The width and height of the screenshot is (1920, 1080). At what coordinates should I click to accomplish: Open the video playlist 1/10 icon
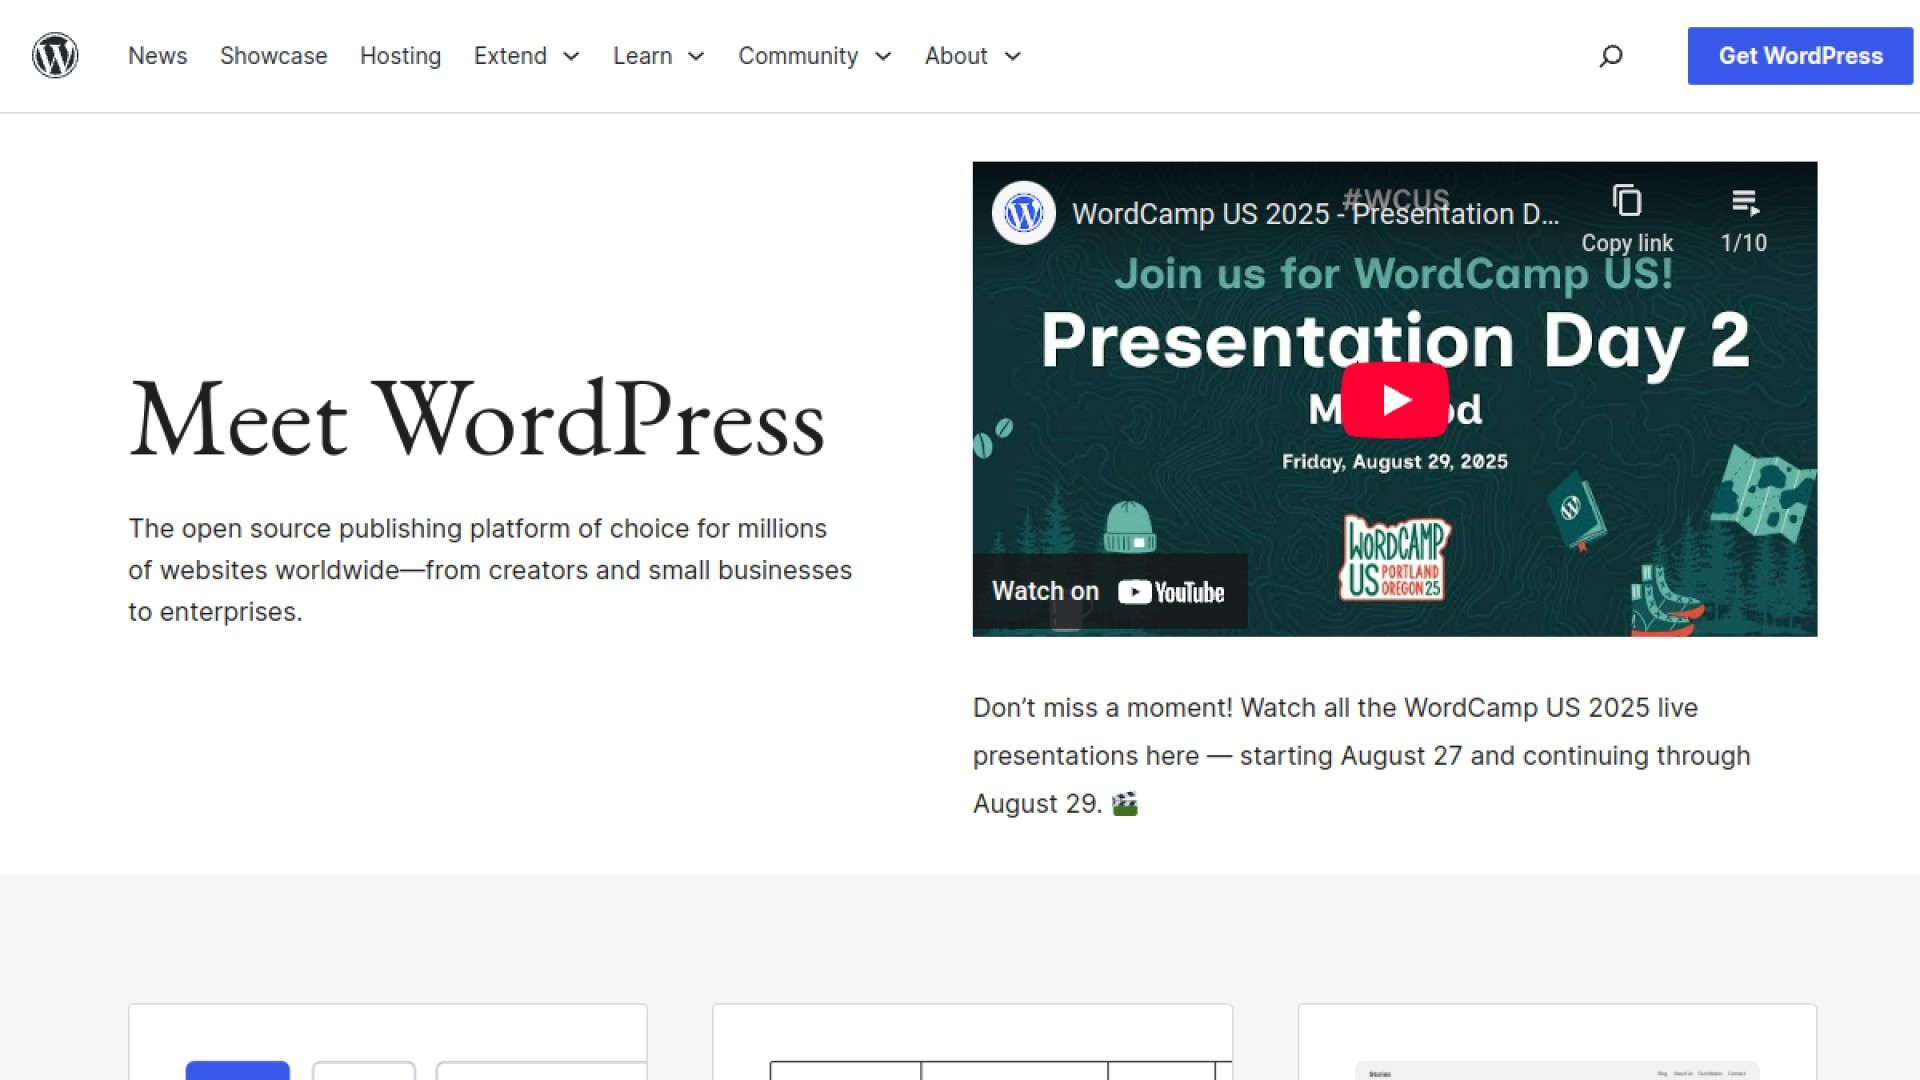pyautogui.click(x=1744, y=204)
